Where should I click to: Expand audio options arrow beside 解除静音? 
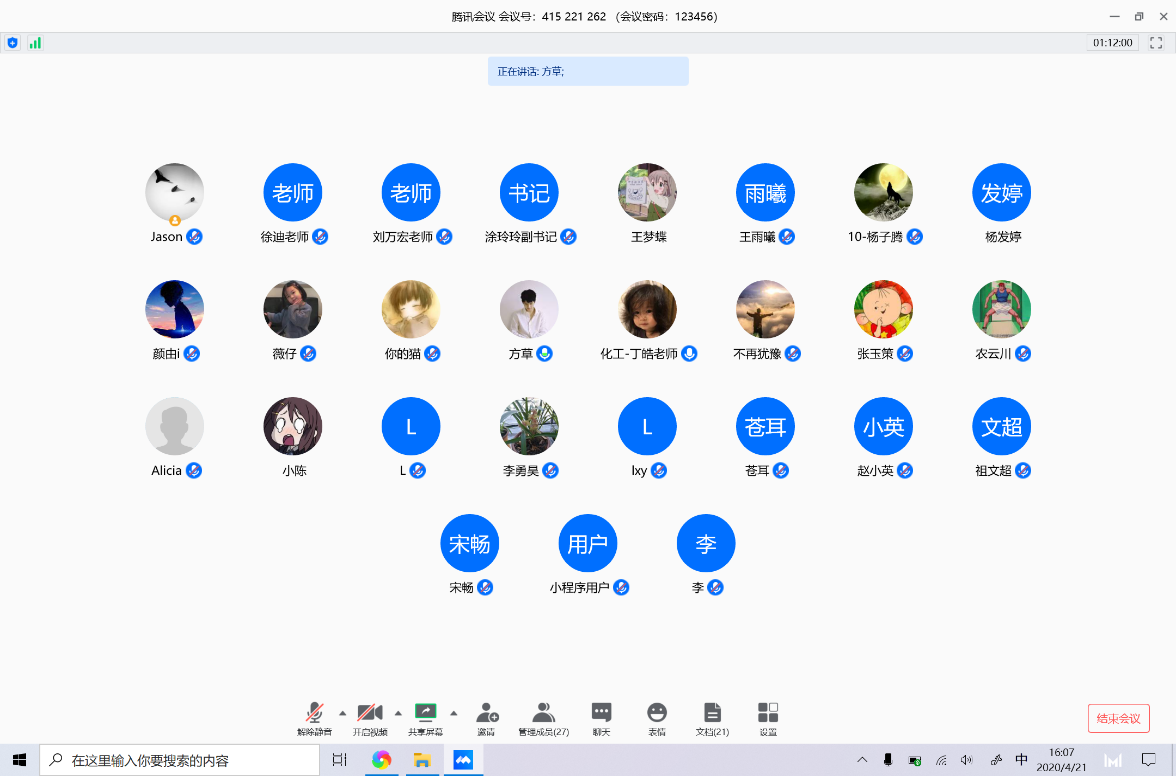pos(343,713)
